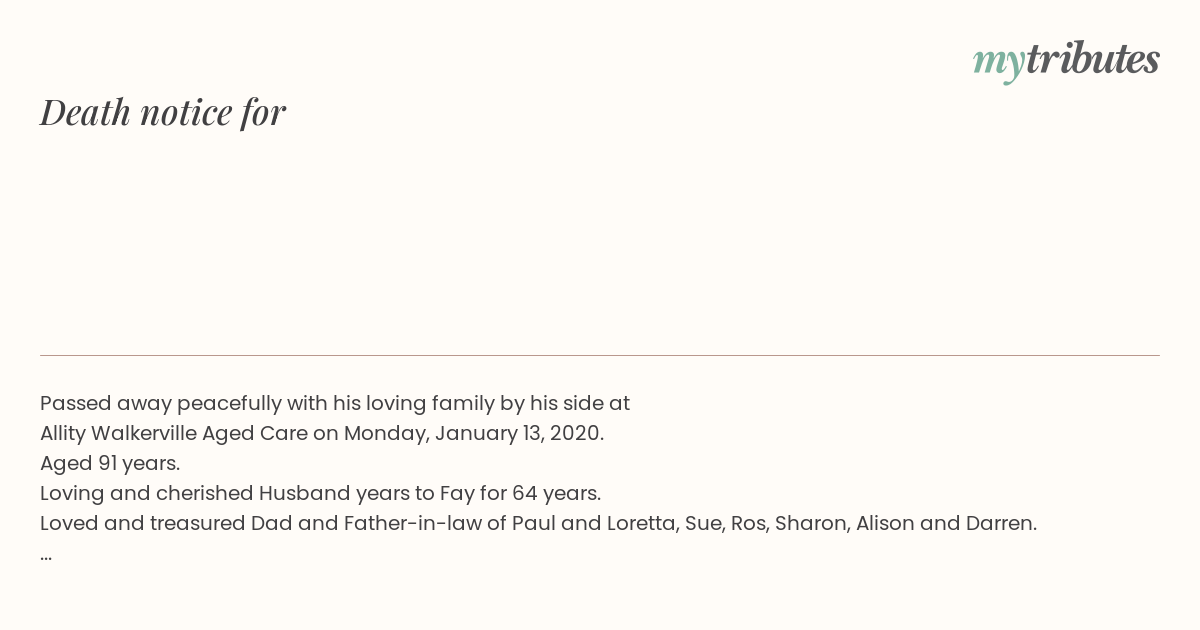Select the "Death notice for" heading
This screenshot has height=630, width=1200.
pyautogui.click(x=163, y=112)
